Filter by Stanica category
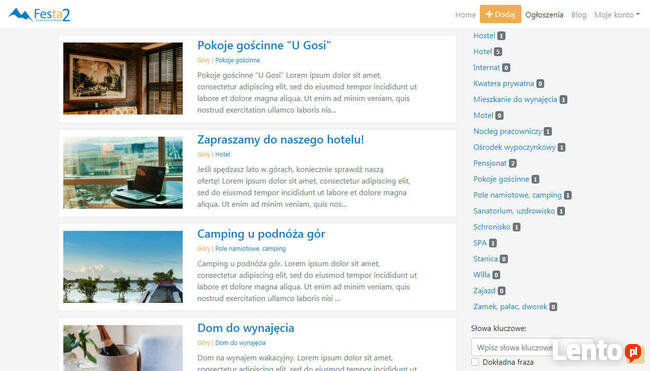The width and height of the screenshot is (650, 371). [x=485, y=259]
